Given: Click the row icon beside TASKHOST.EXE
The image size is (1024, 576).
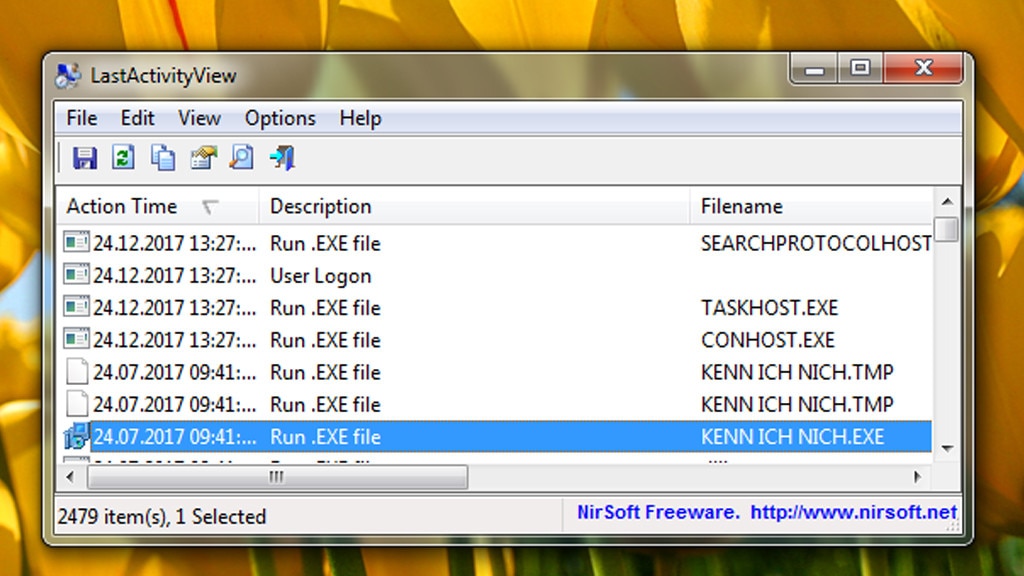Looking at the screenshot, I should [76, 306].
